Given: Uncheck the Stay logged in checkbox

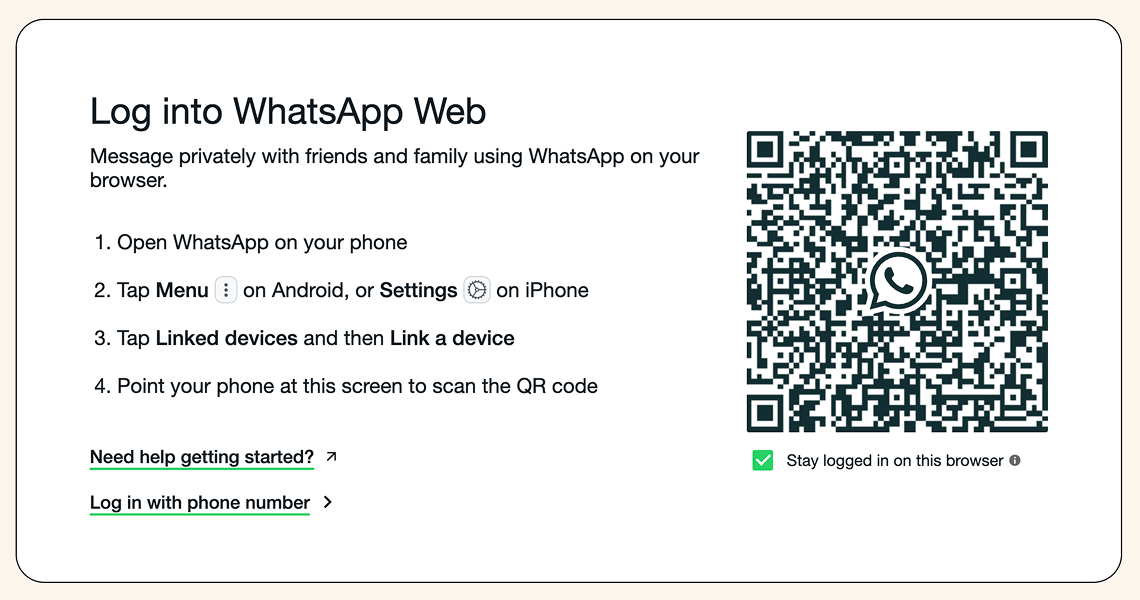Looking at the screenshot, I should [x=763, y=460].
